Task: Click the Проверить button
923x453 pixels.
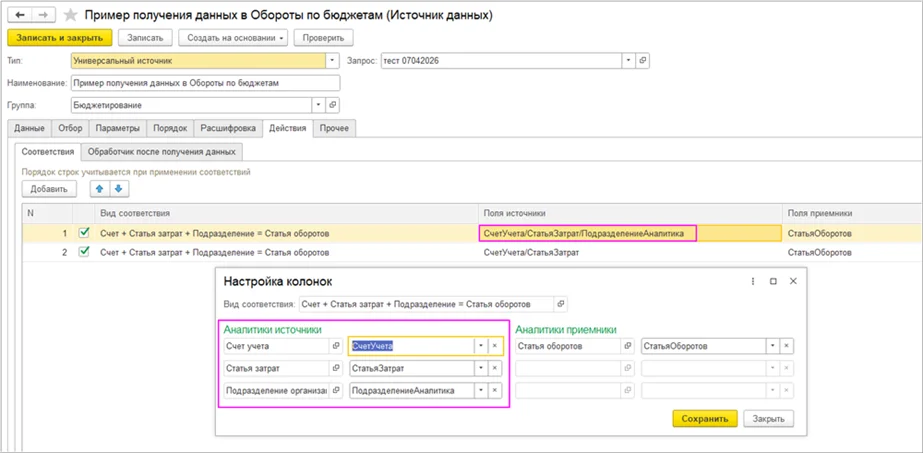Action: coord(323,38)
